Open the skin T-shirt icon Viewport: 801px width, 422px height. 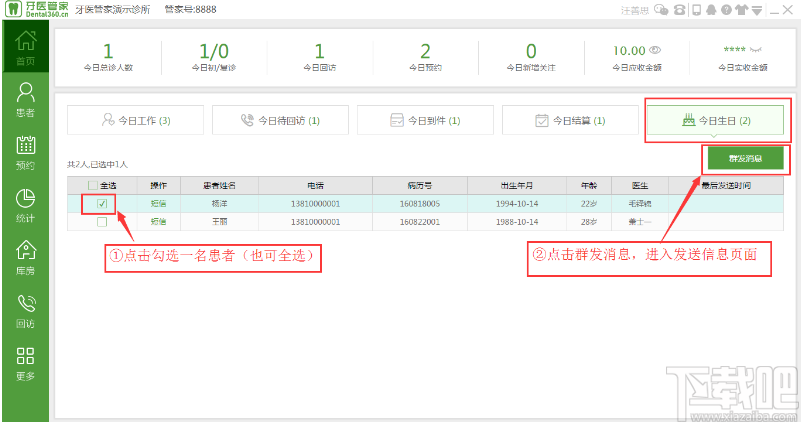tap(741, 10)
